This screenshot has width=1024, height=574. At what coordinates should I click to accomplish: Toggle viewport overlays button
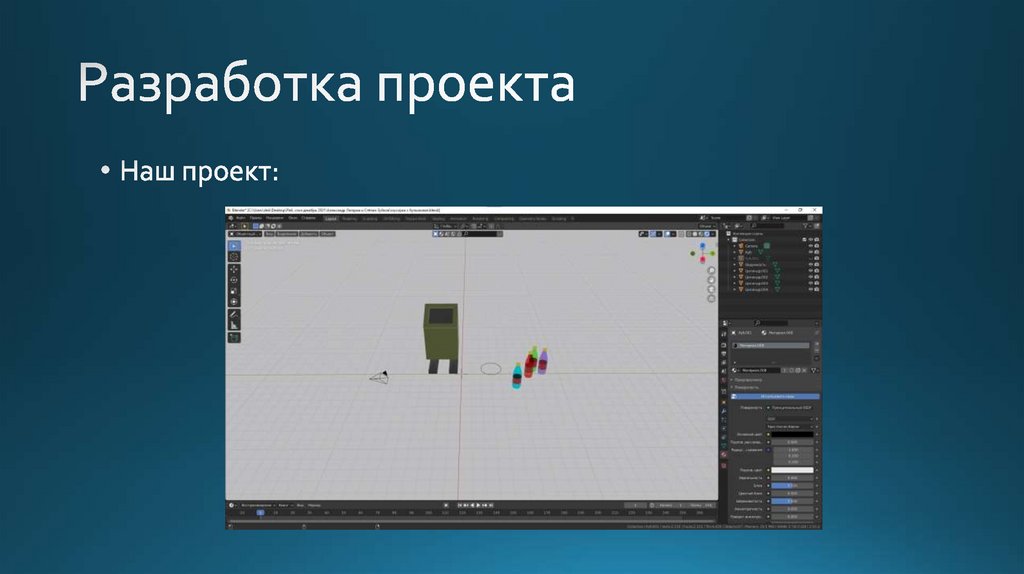(667, 234)
